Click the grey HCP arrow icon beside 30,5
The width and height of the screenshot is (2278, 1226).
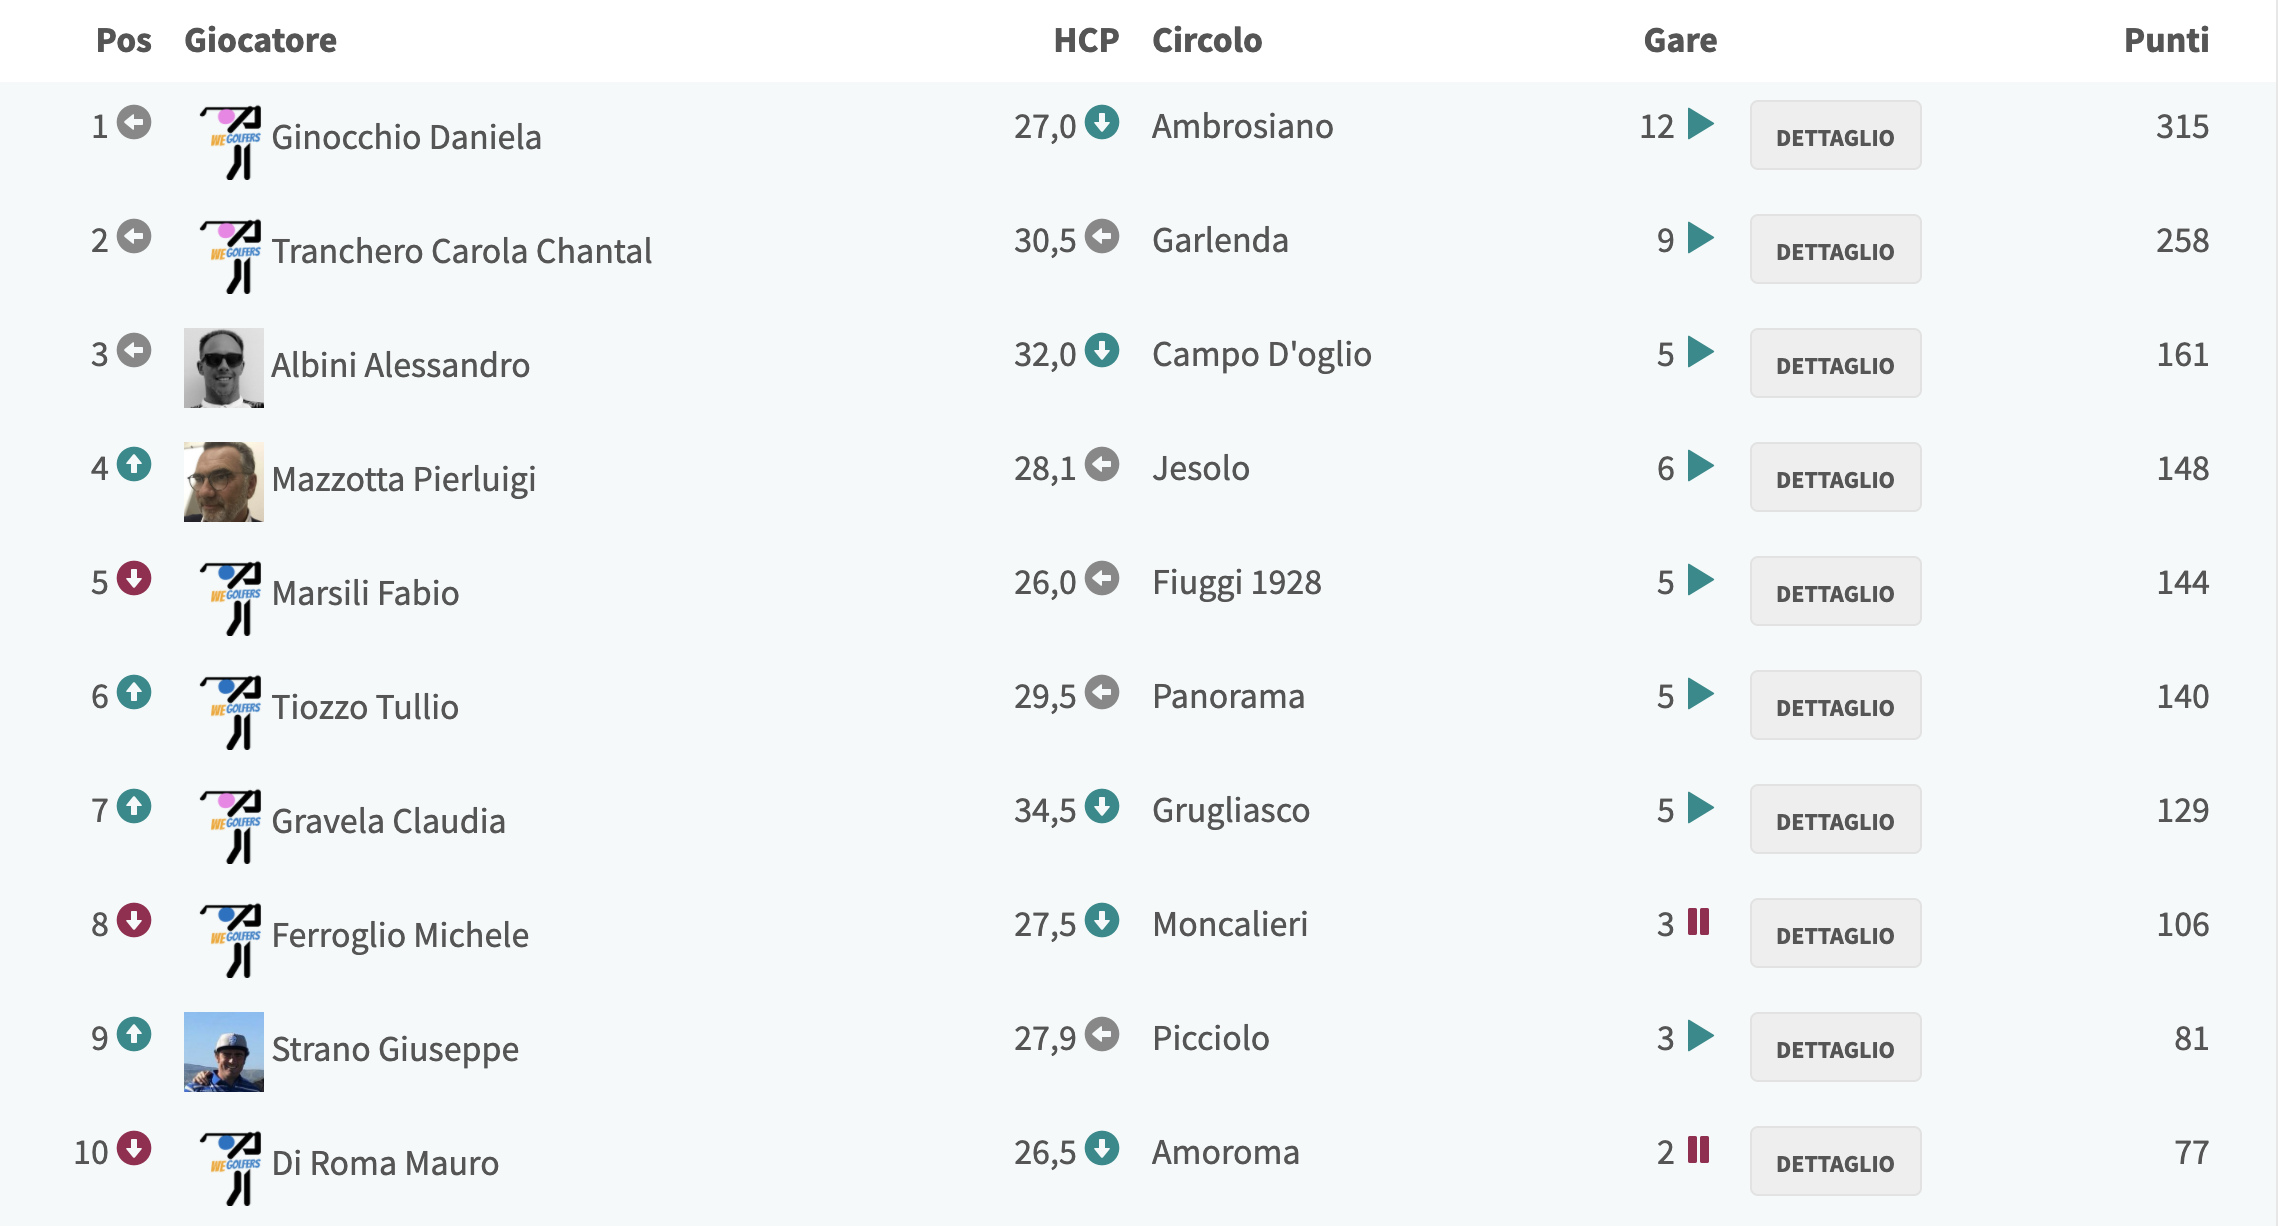1102,236
